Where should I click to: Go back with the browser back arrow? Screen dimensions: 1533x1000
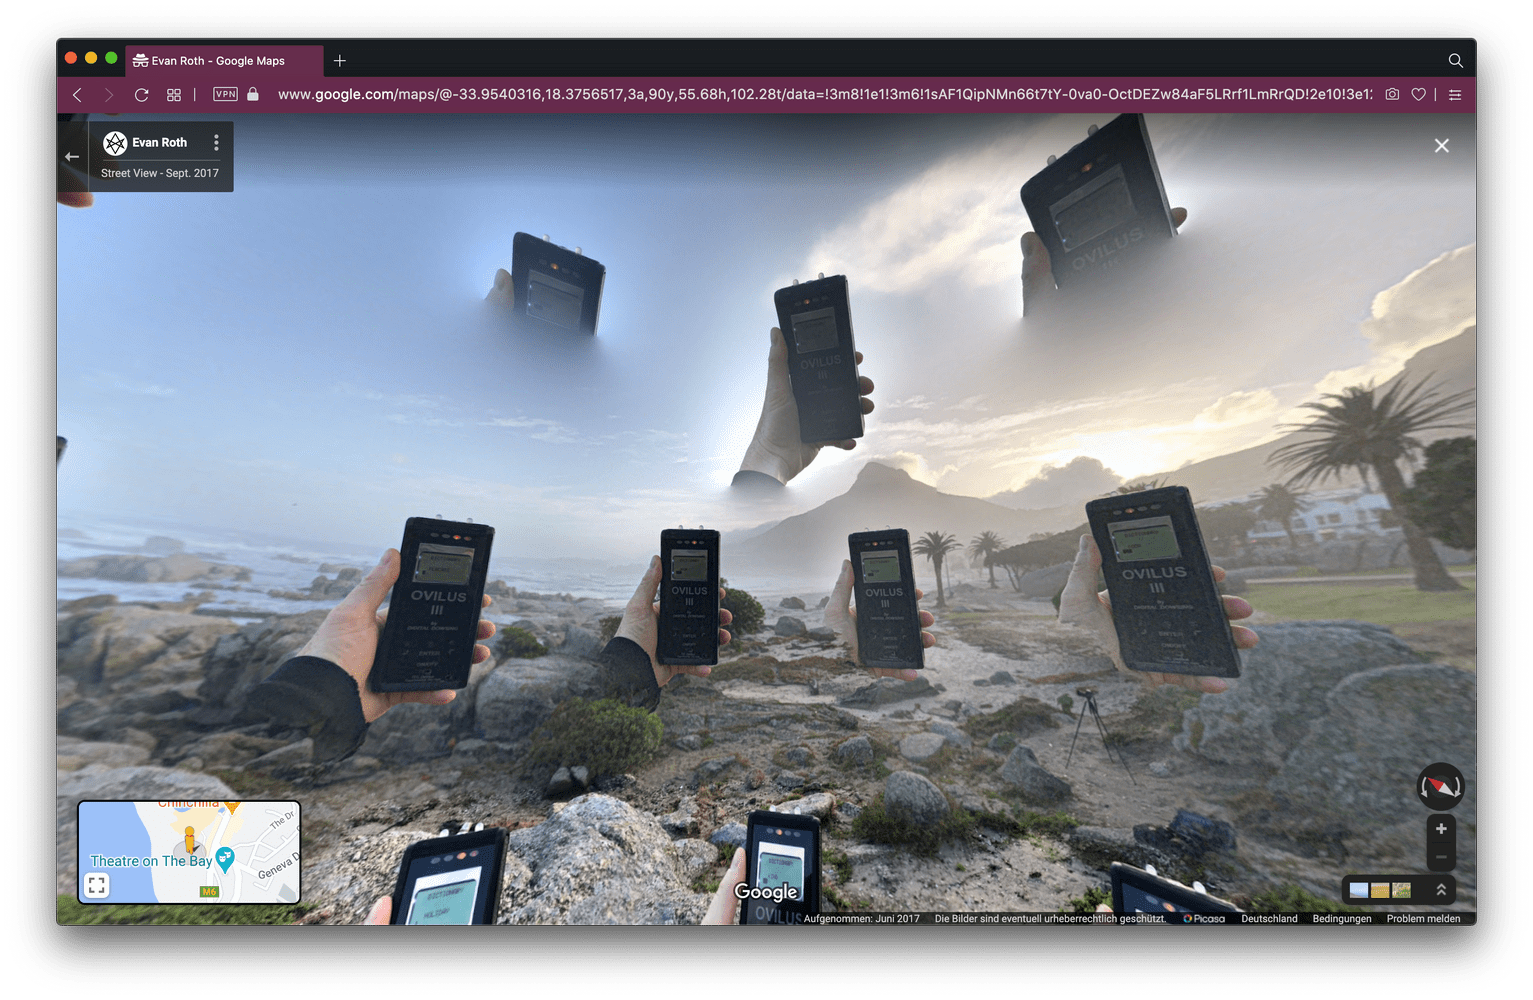[x=77, y=94]
